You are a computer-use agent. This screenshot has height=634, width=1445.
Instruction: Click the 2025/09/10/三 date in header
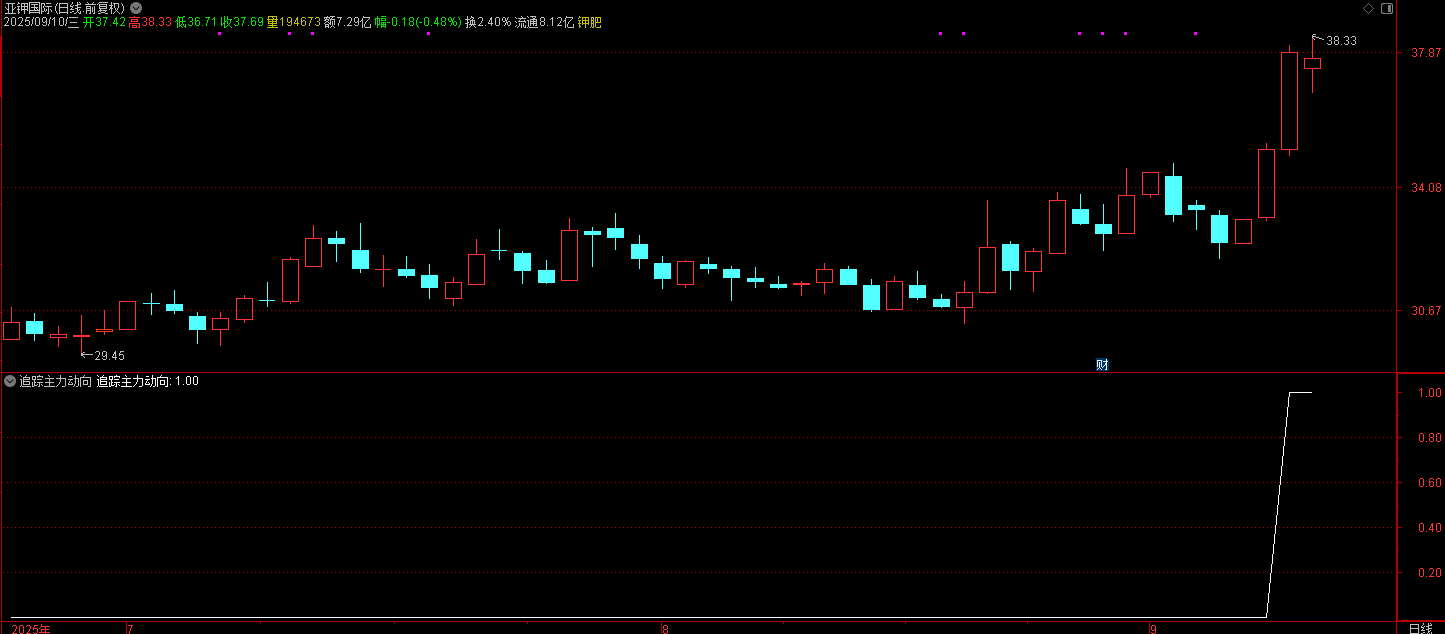(x=41, y=22)
